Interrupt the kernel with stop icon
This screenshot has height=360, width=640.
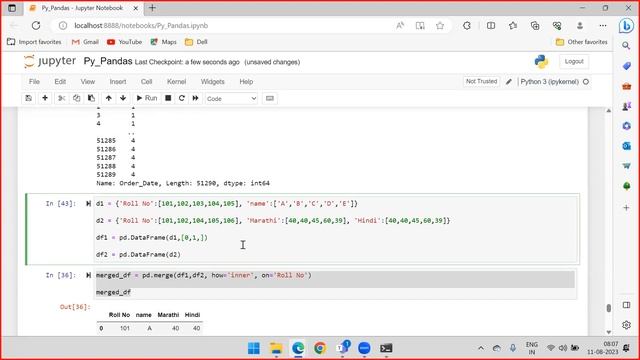[168, 98]
